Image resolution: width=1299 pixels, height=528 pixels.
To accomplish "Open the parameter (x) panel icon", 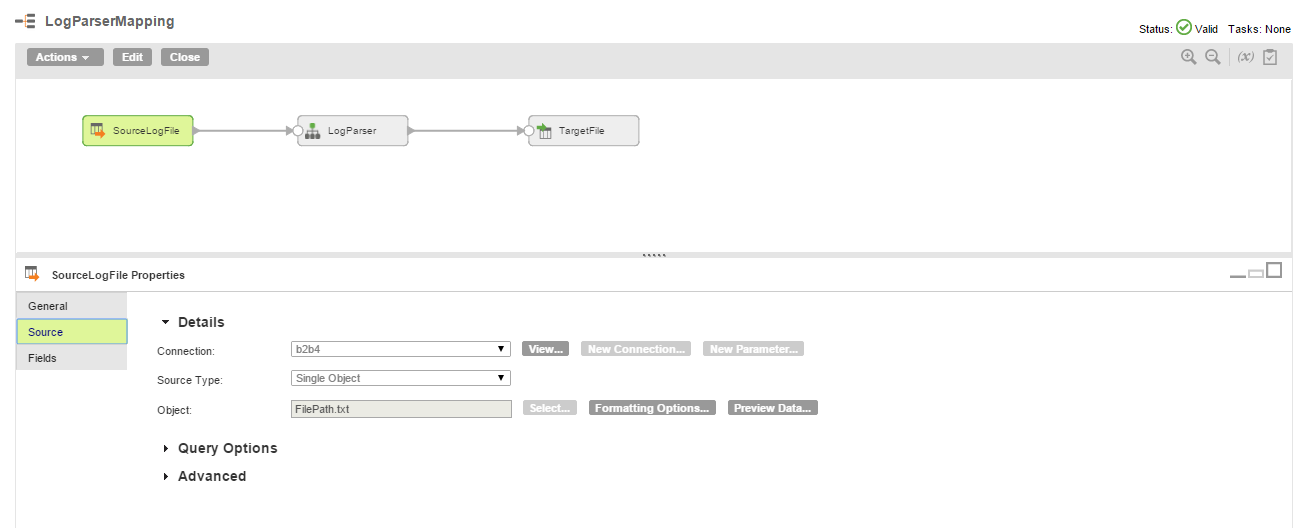I will tap(1246, 57).
